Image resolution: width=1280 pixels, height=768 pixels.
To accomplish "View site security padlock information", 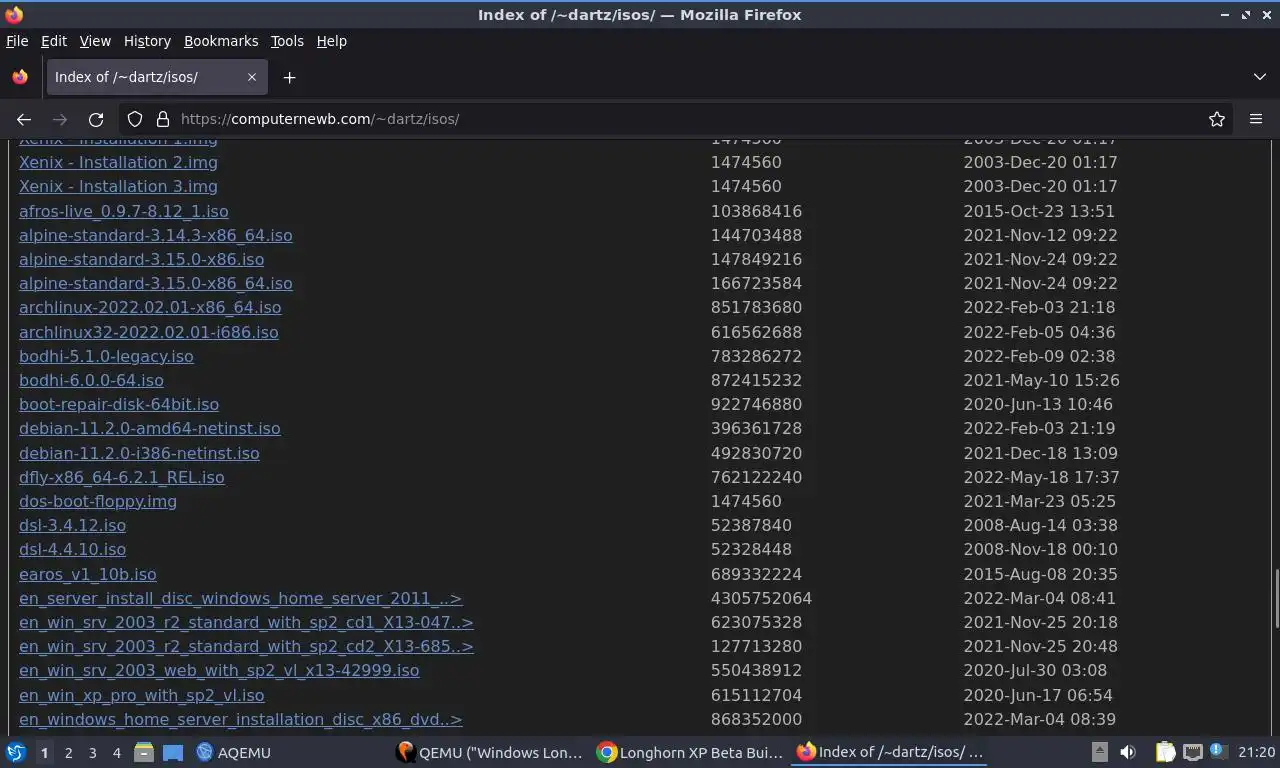I will click(163, 119).
